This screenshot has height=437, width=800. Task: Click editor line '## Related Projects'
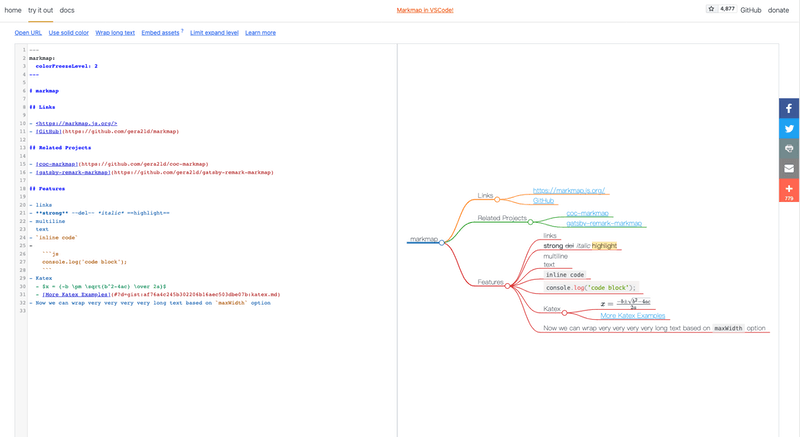click(x=60, y=148)
